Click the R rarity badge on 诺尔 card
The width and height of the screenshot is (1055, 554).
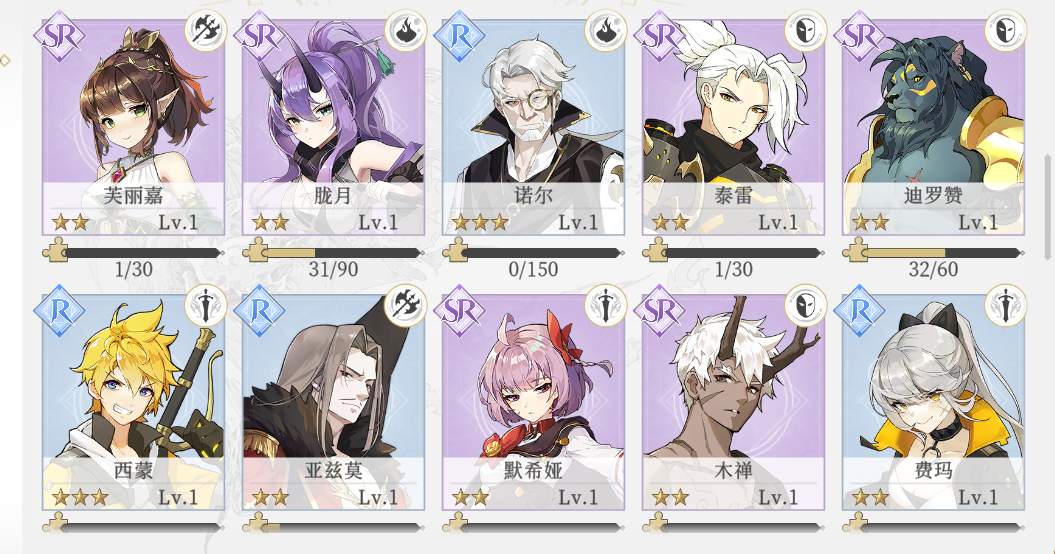[460, 36]
